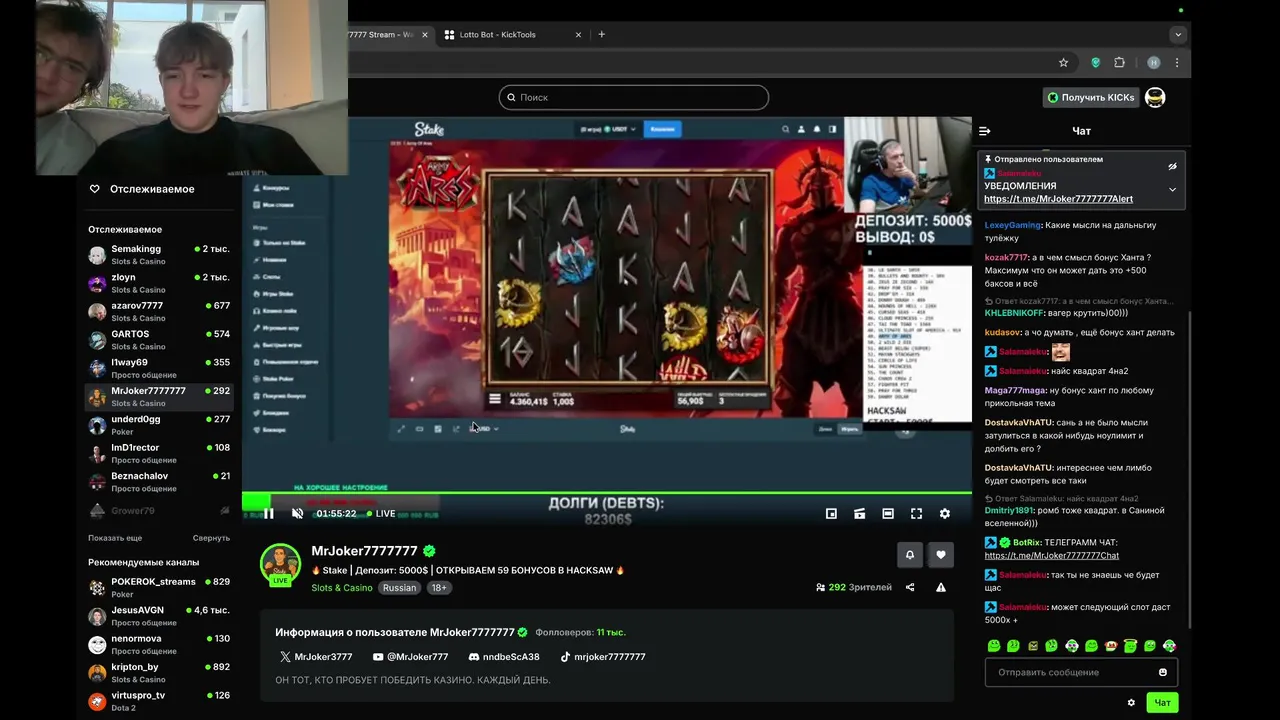Viewport: 1280px width, 720px height.
Task: Click the Slots & Casino category link
Action: point(341,588)
